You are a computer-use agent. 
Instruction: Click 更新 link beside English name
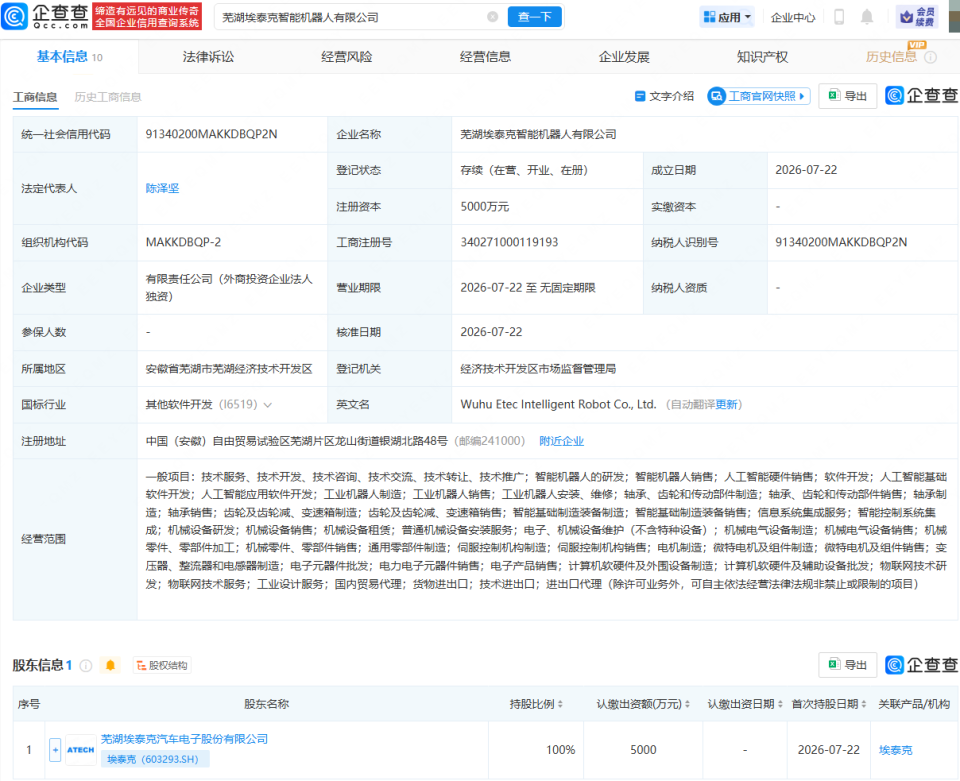pos(726,405)
